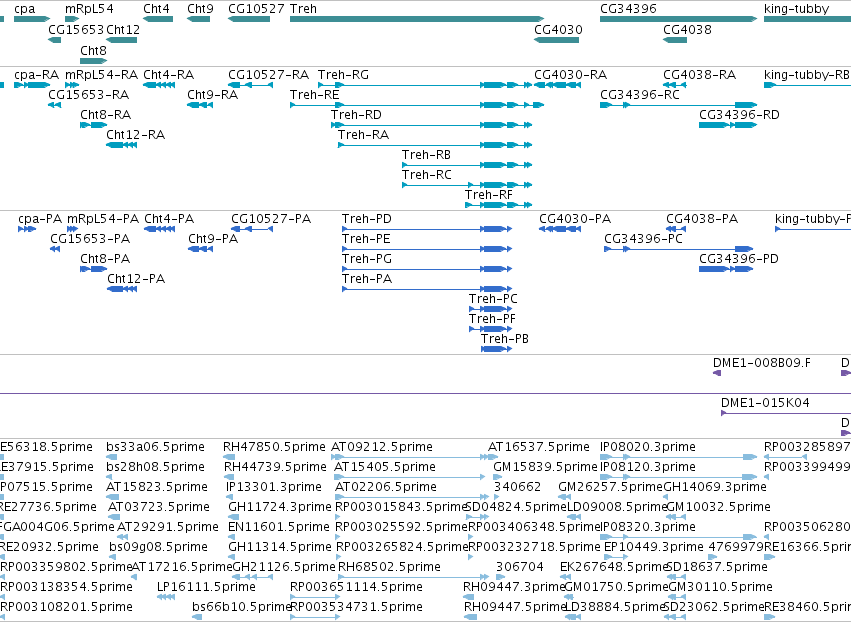Click the Treh-PA protein label
Image resolution: width=851 pixels, height=622 pixels.
tap(367, 279)
